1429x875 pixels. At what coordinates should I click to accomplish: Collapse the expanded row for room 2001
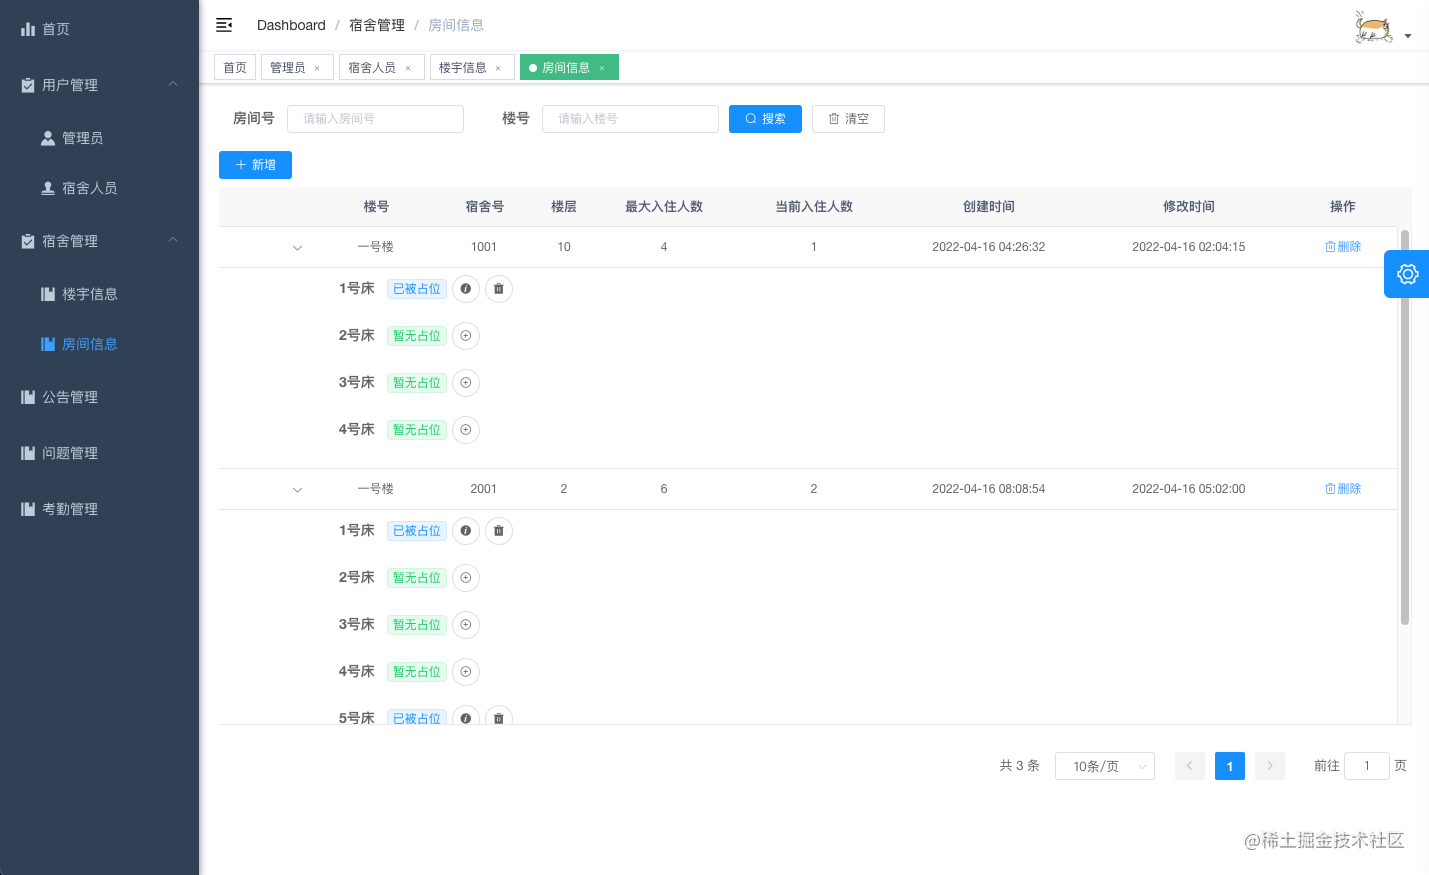click(x=297, y=490)
